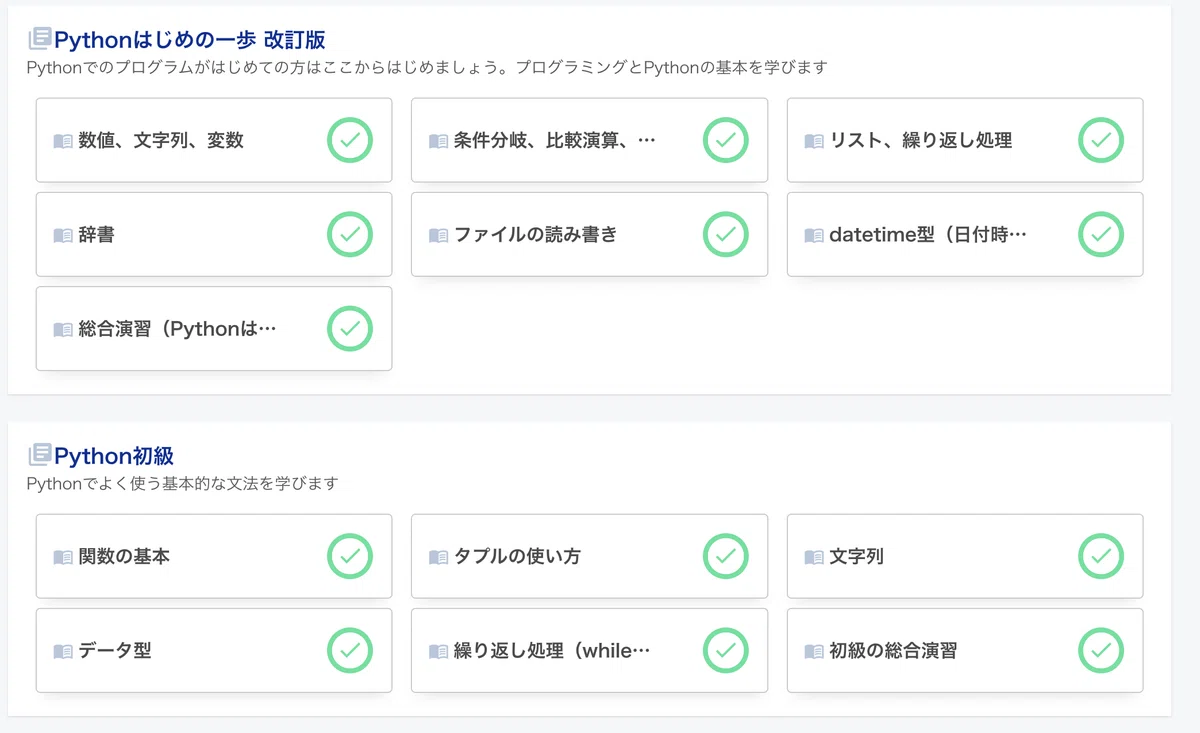
Task: Click the book icon beside データ型
Action: tap(63, 652)
